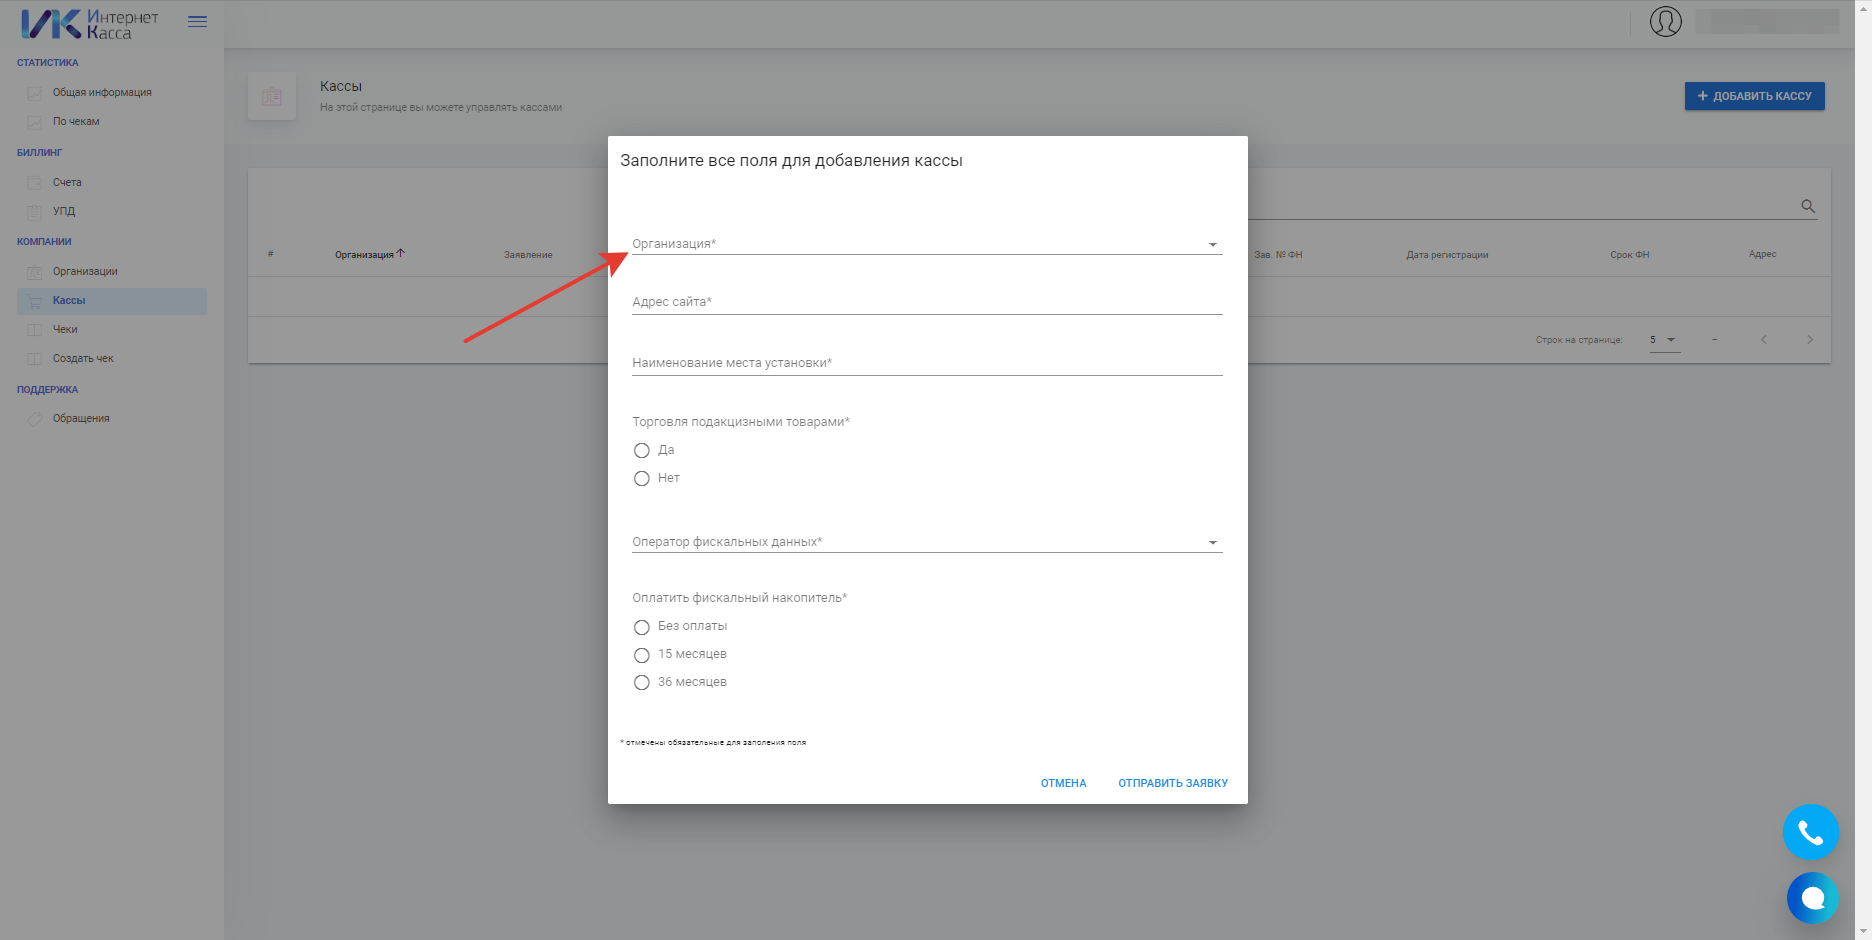
Task: Open Кассы menu item
Action: pos(112,301)
